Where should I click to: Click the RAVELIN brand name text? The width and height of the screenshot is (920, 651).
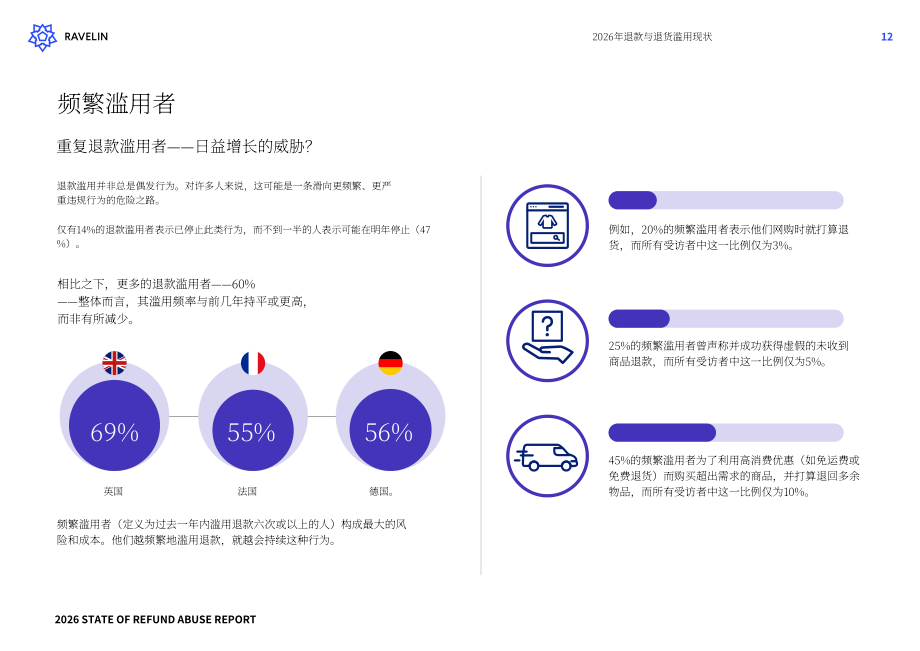[x=86, y=36]
